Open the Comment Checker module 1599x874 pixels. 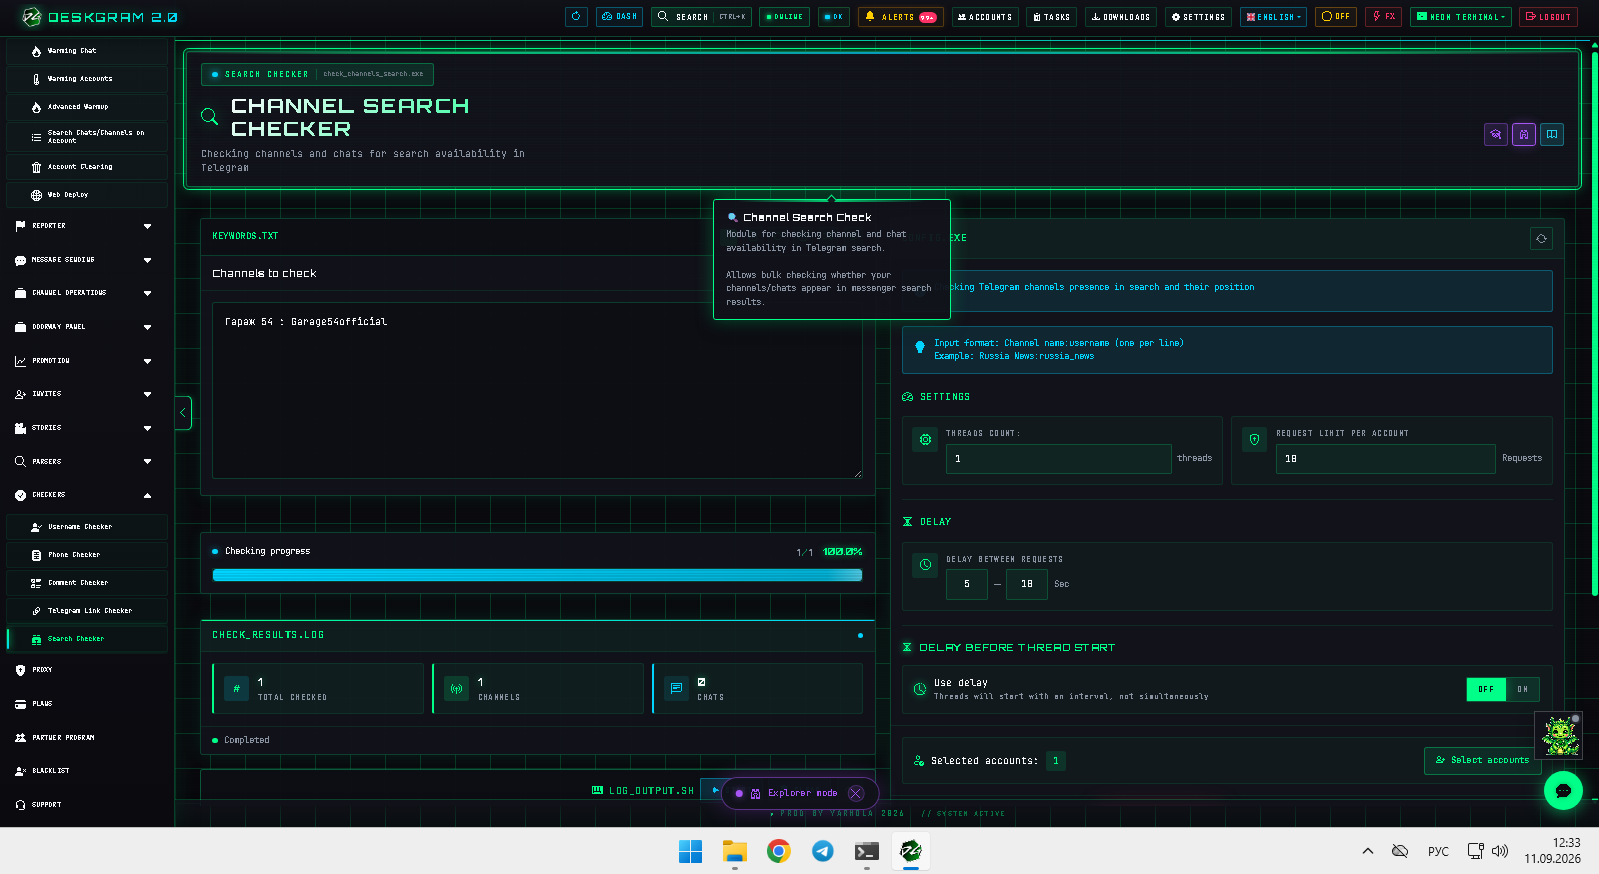[87, 583]
